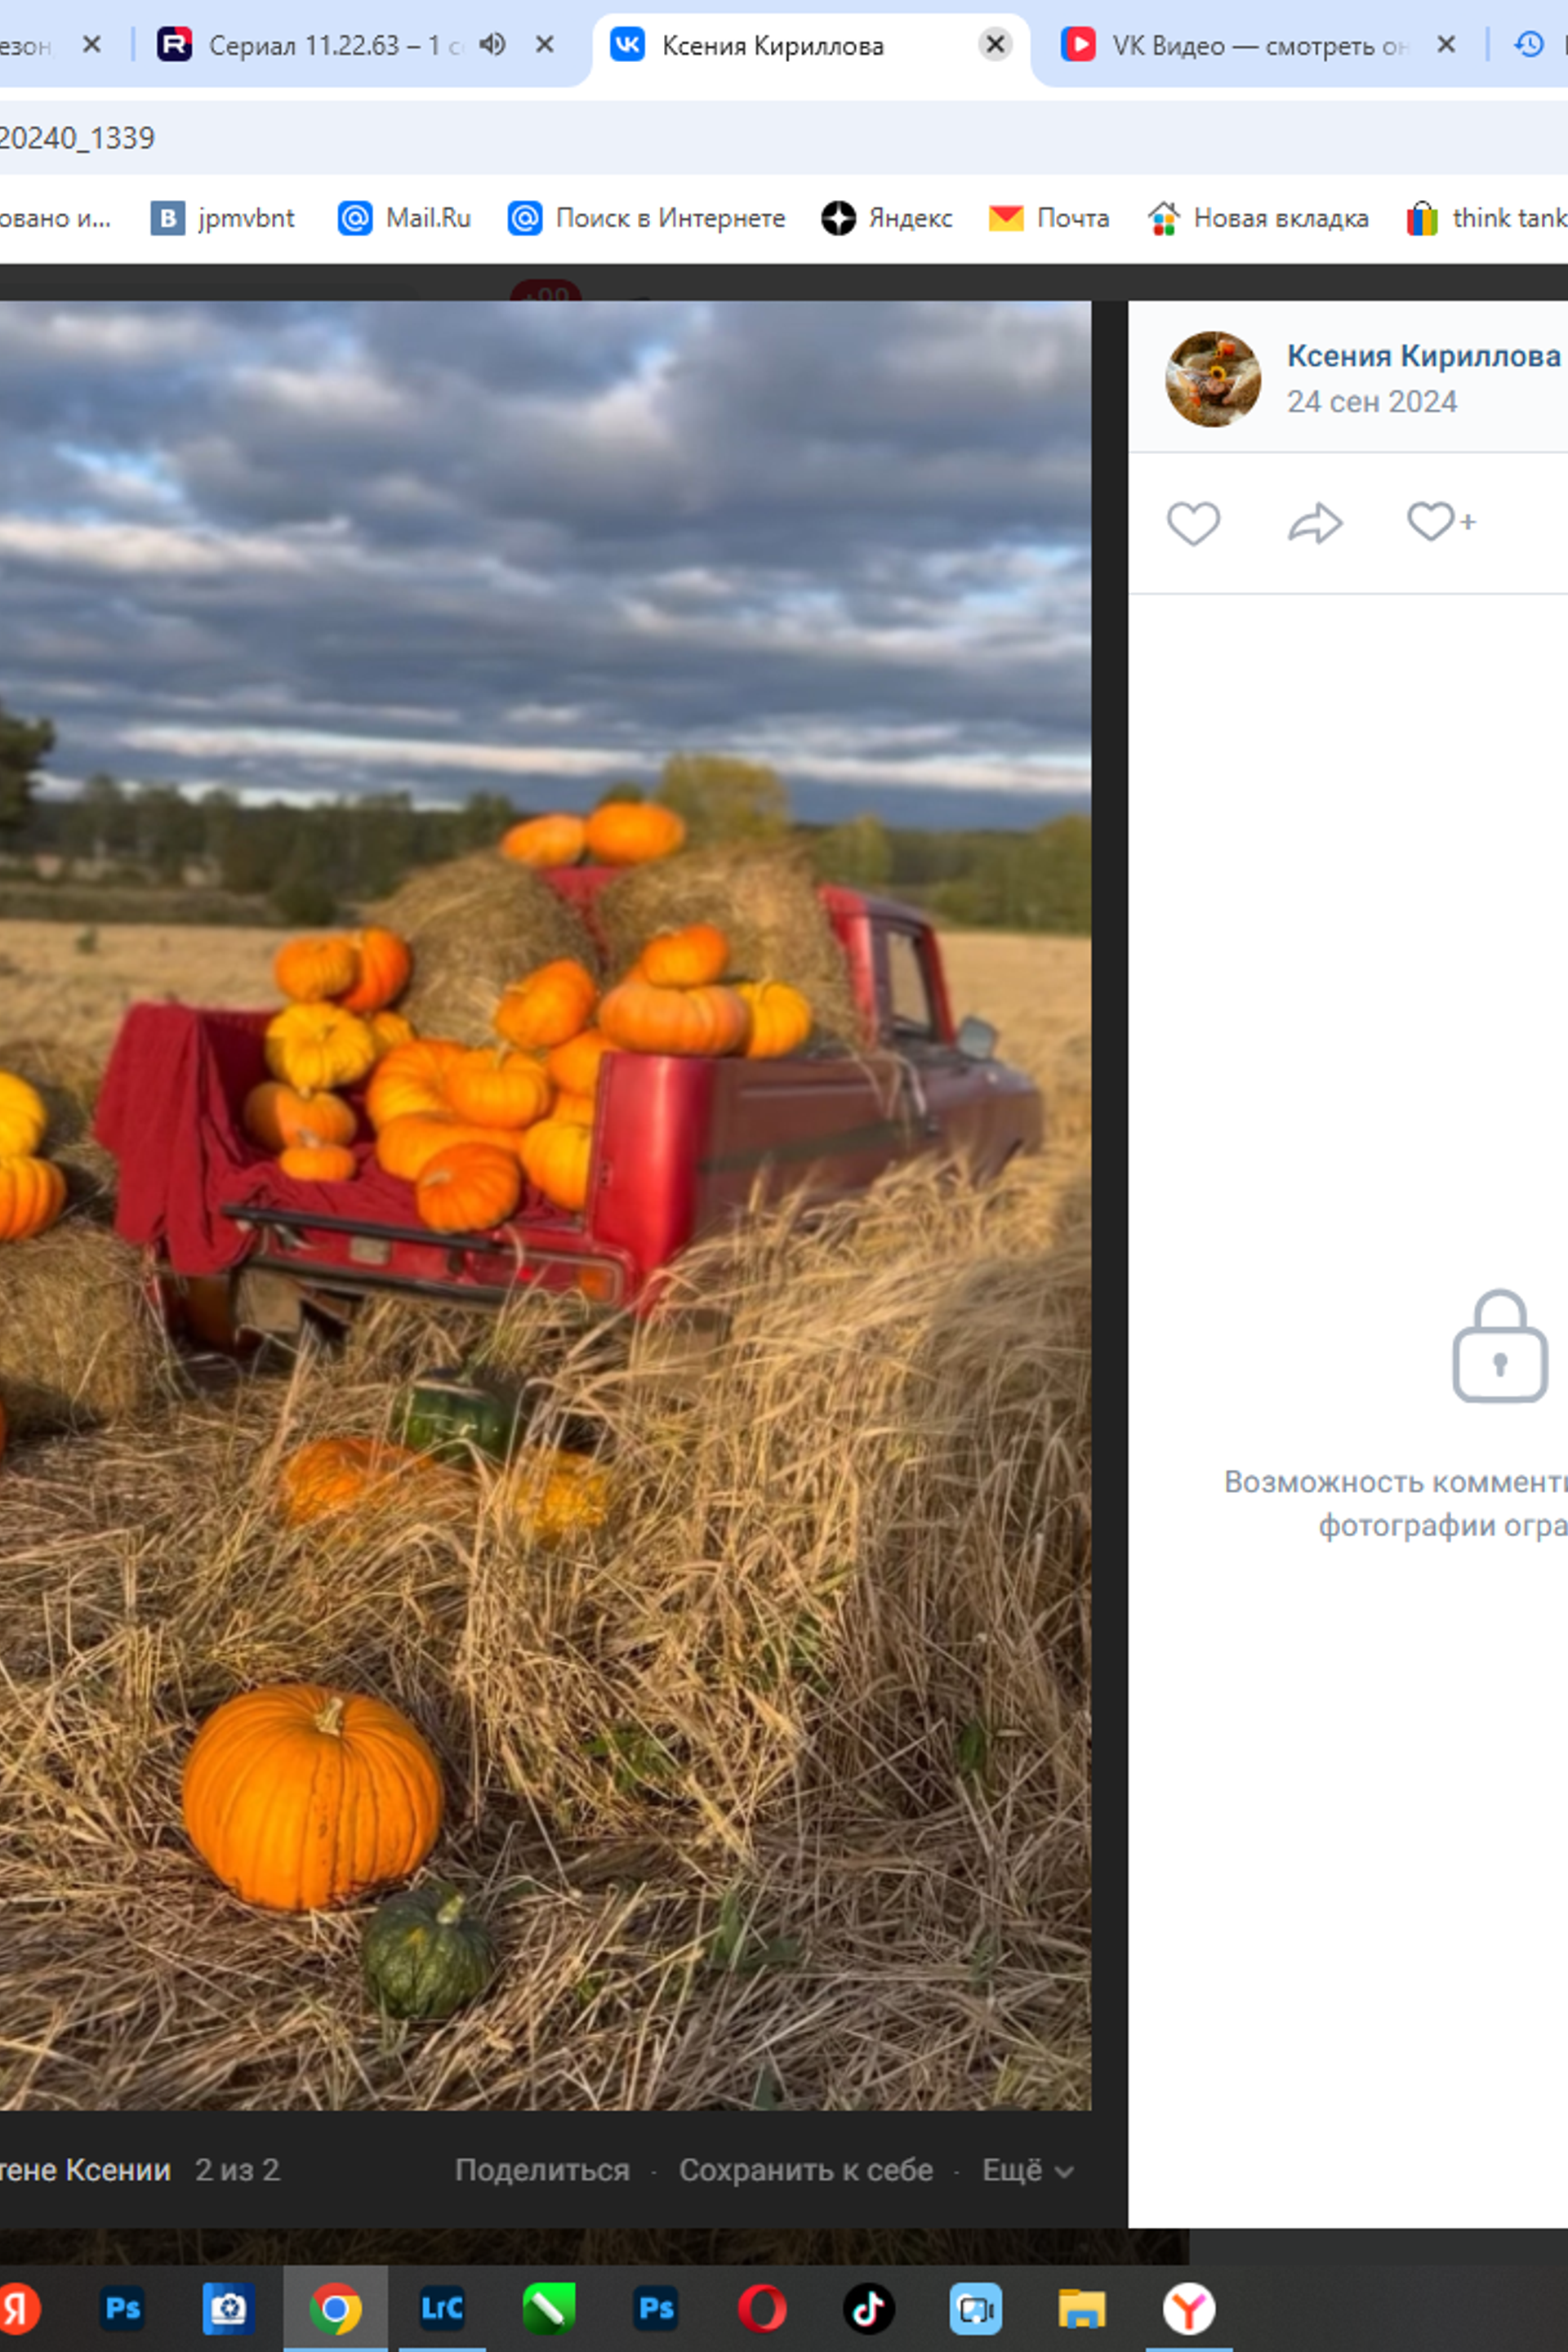Like the photo with heart icon
The image size is (1568, 2352).
tap(1193, 523)
